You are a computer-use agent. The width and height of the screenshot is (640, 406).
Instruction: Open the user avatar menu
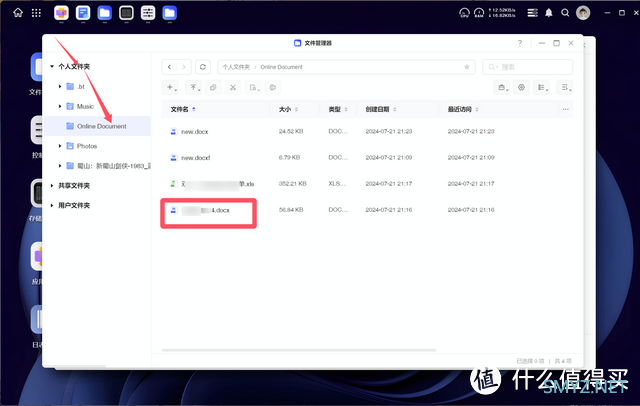[583, 13]
